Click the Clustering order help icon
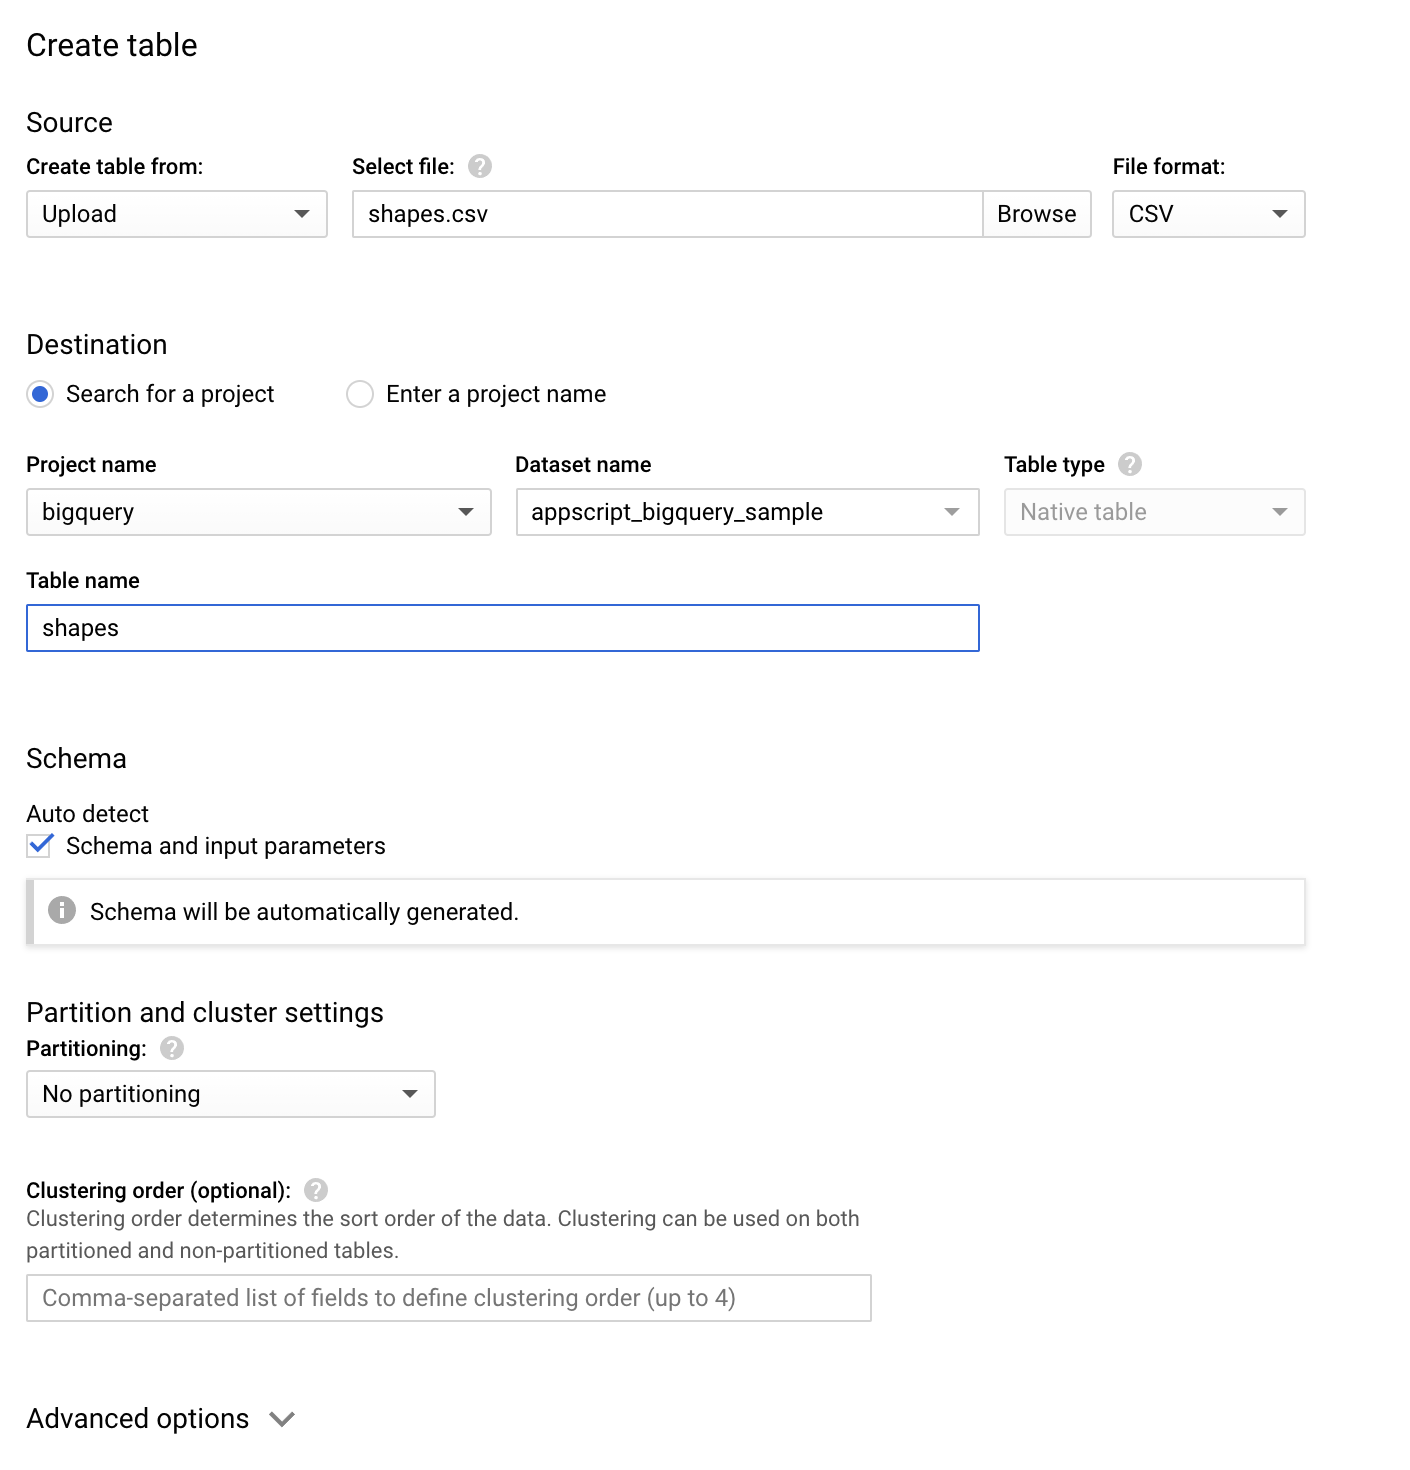This screenshot has height=1470, width=1410. point(315,1189)
